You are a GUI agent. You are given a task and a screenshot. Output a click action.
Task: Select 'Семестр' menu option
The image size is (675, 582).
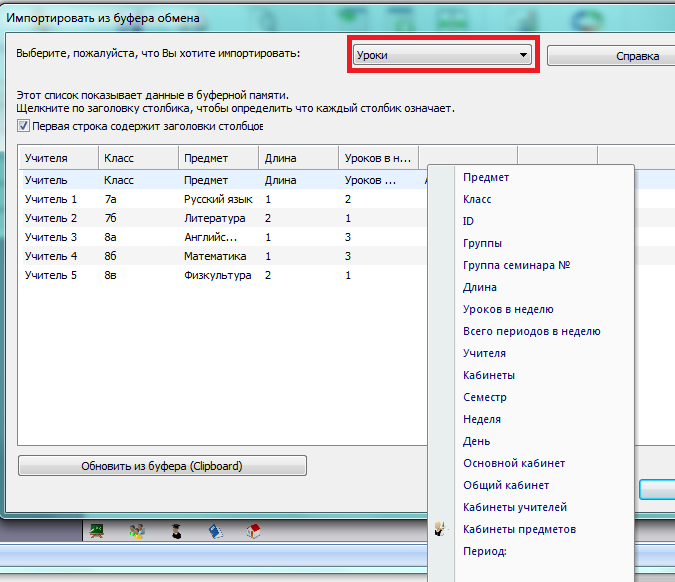pos(485,397)
